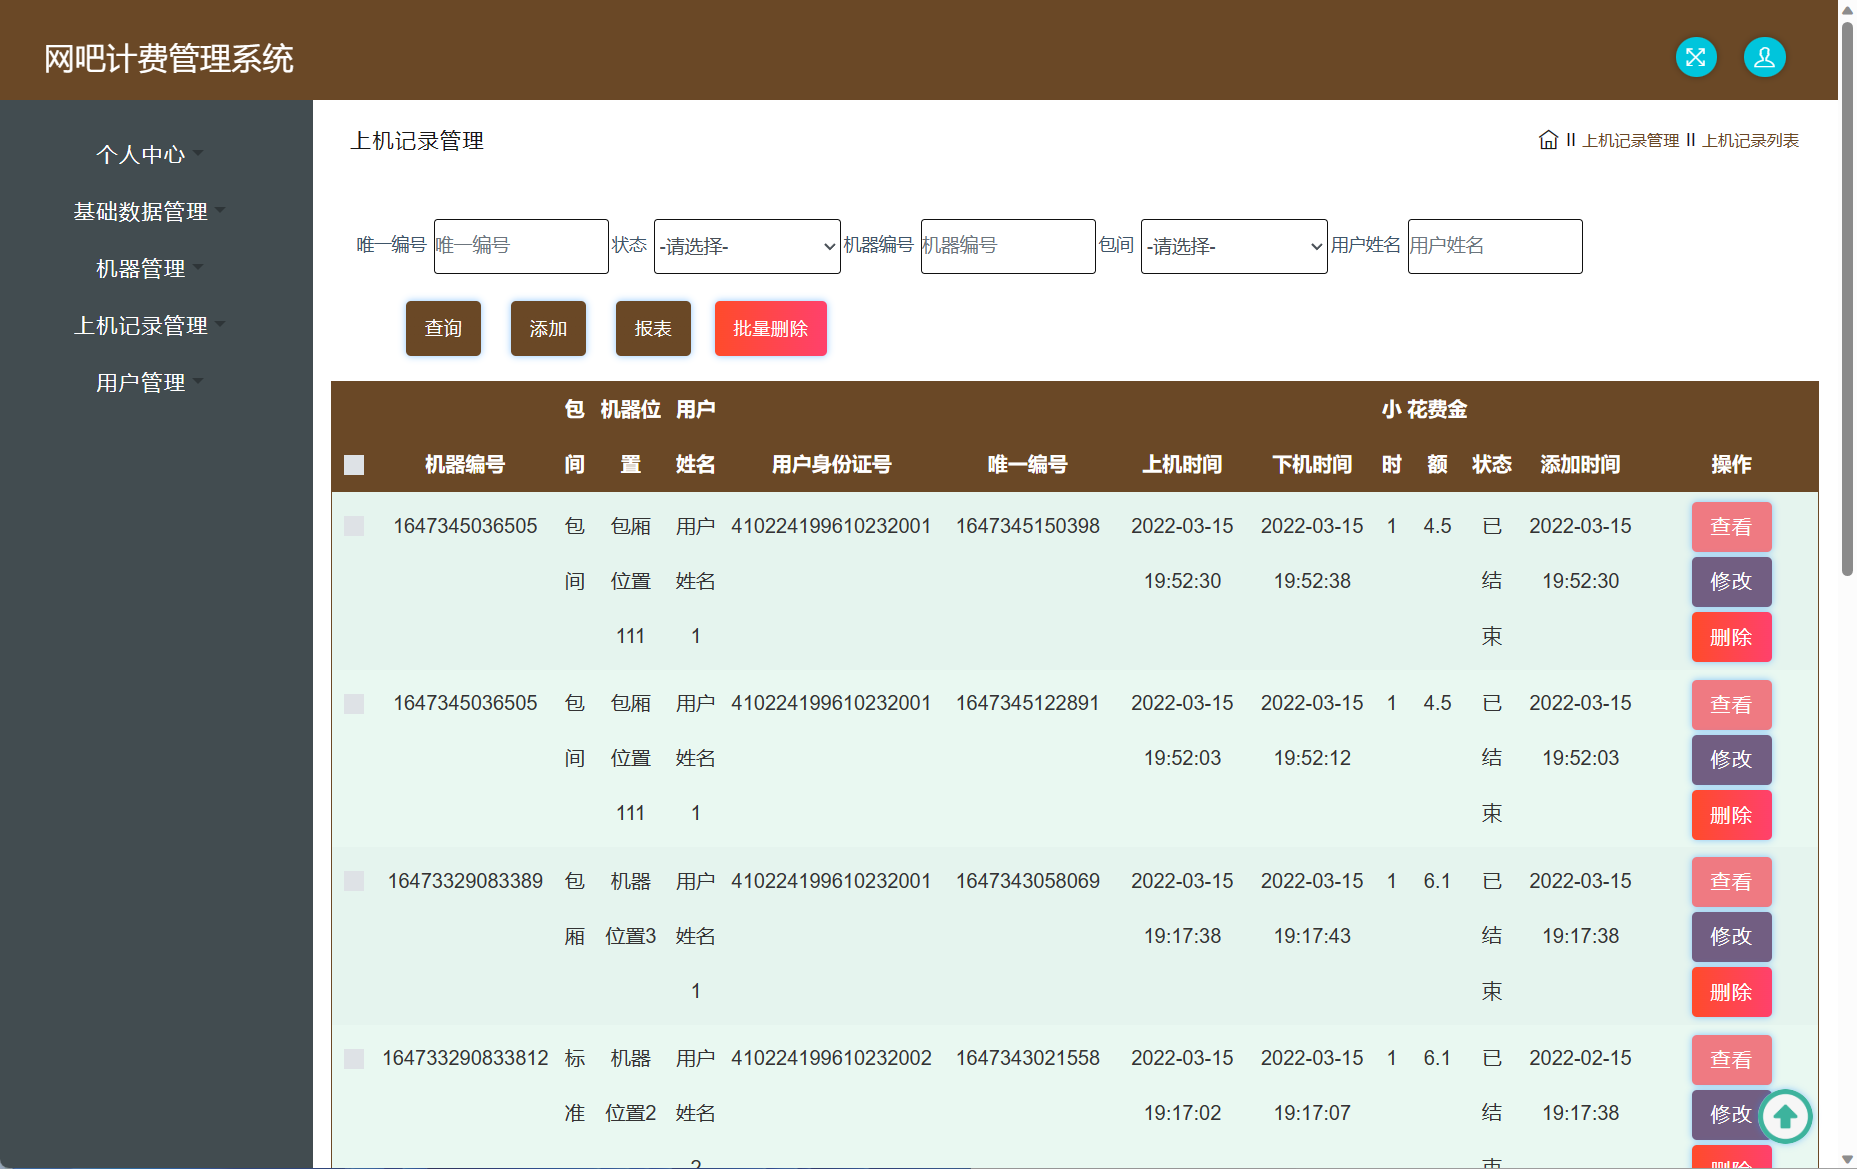Screen dimensions: 1857x1169
Task: Open the 状态 dropdown selector
Action: click(746, 246)
